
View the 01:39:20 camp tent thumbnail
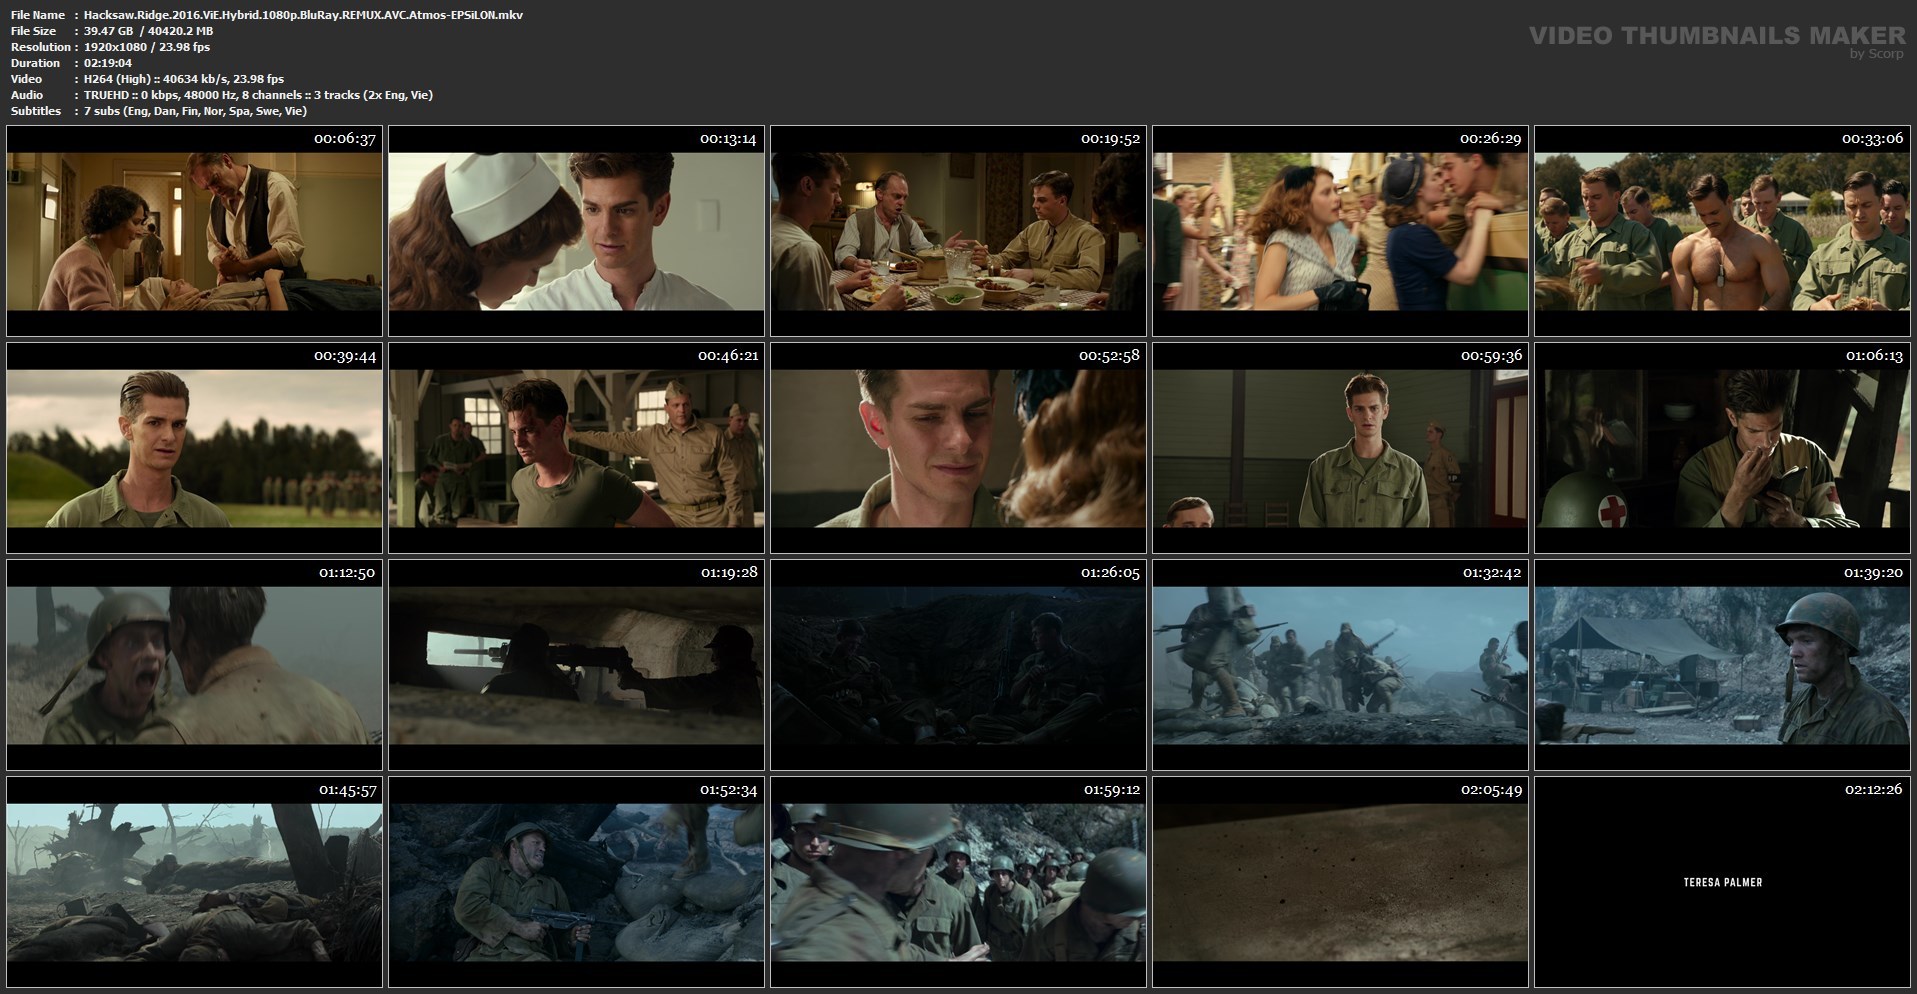click(1722, 665)
